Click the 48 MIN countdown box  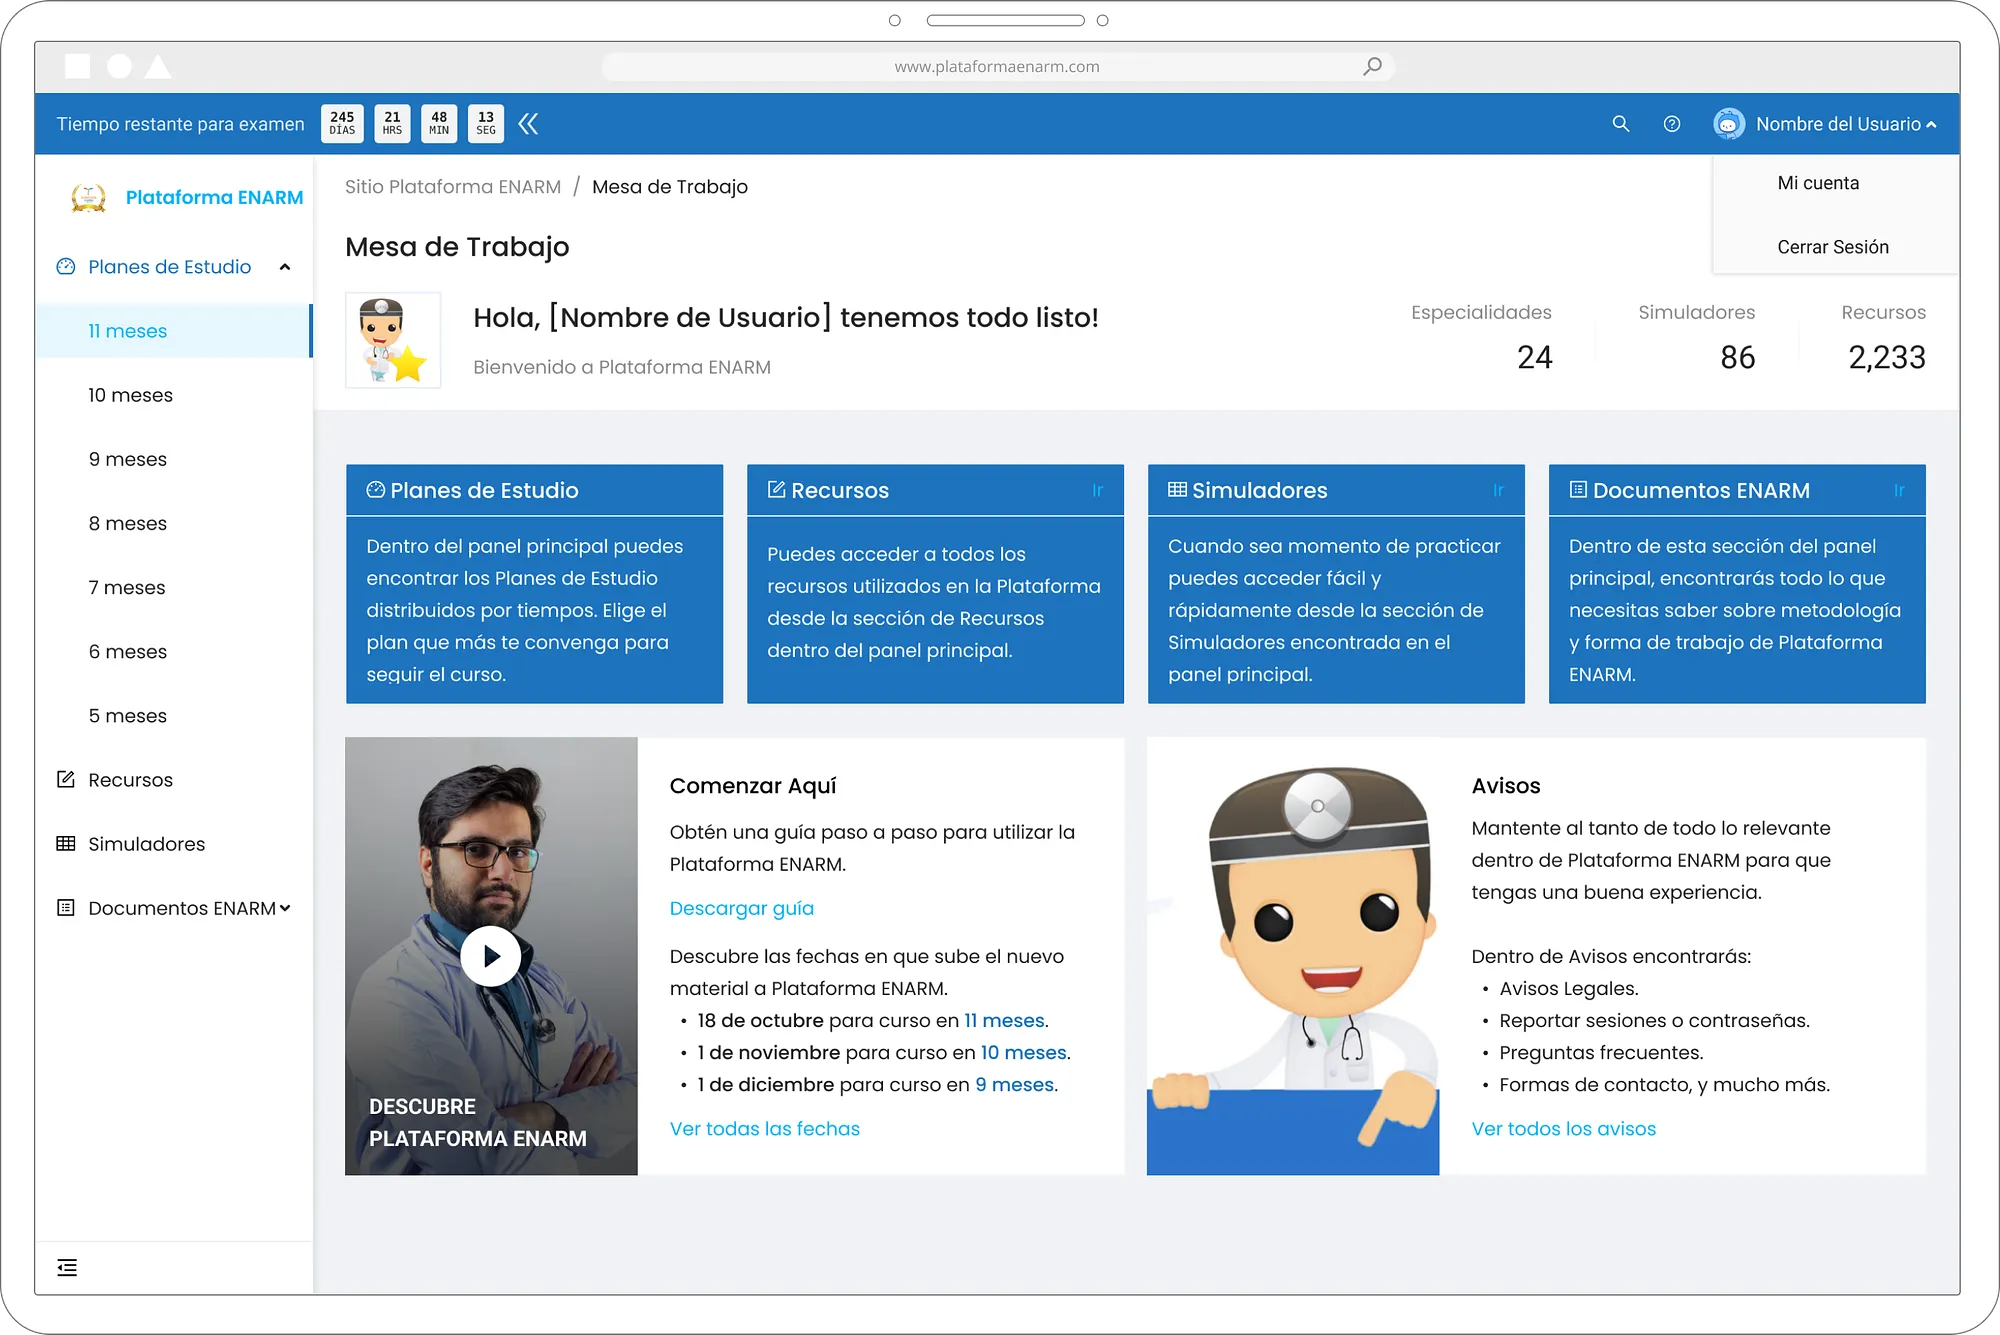(439, 123)
